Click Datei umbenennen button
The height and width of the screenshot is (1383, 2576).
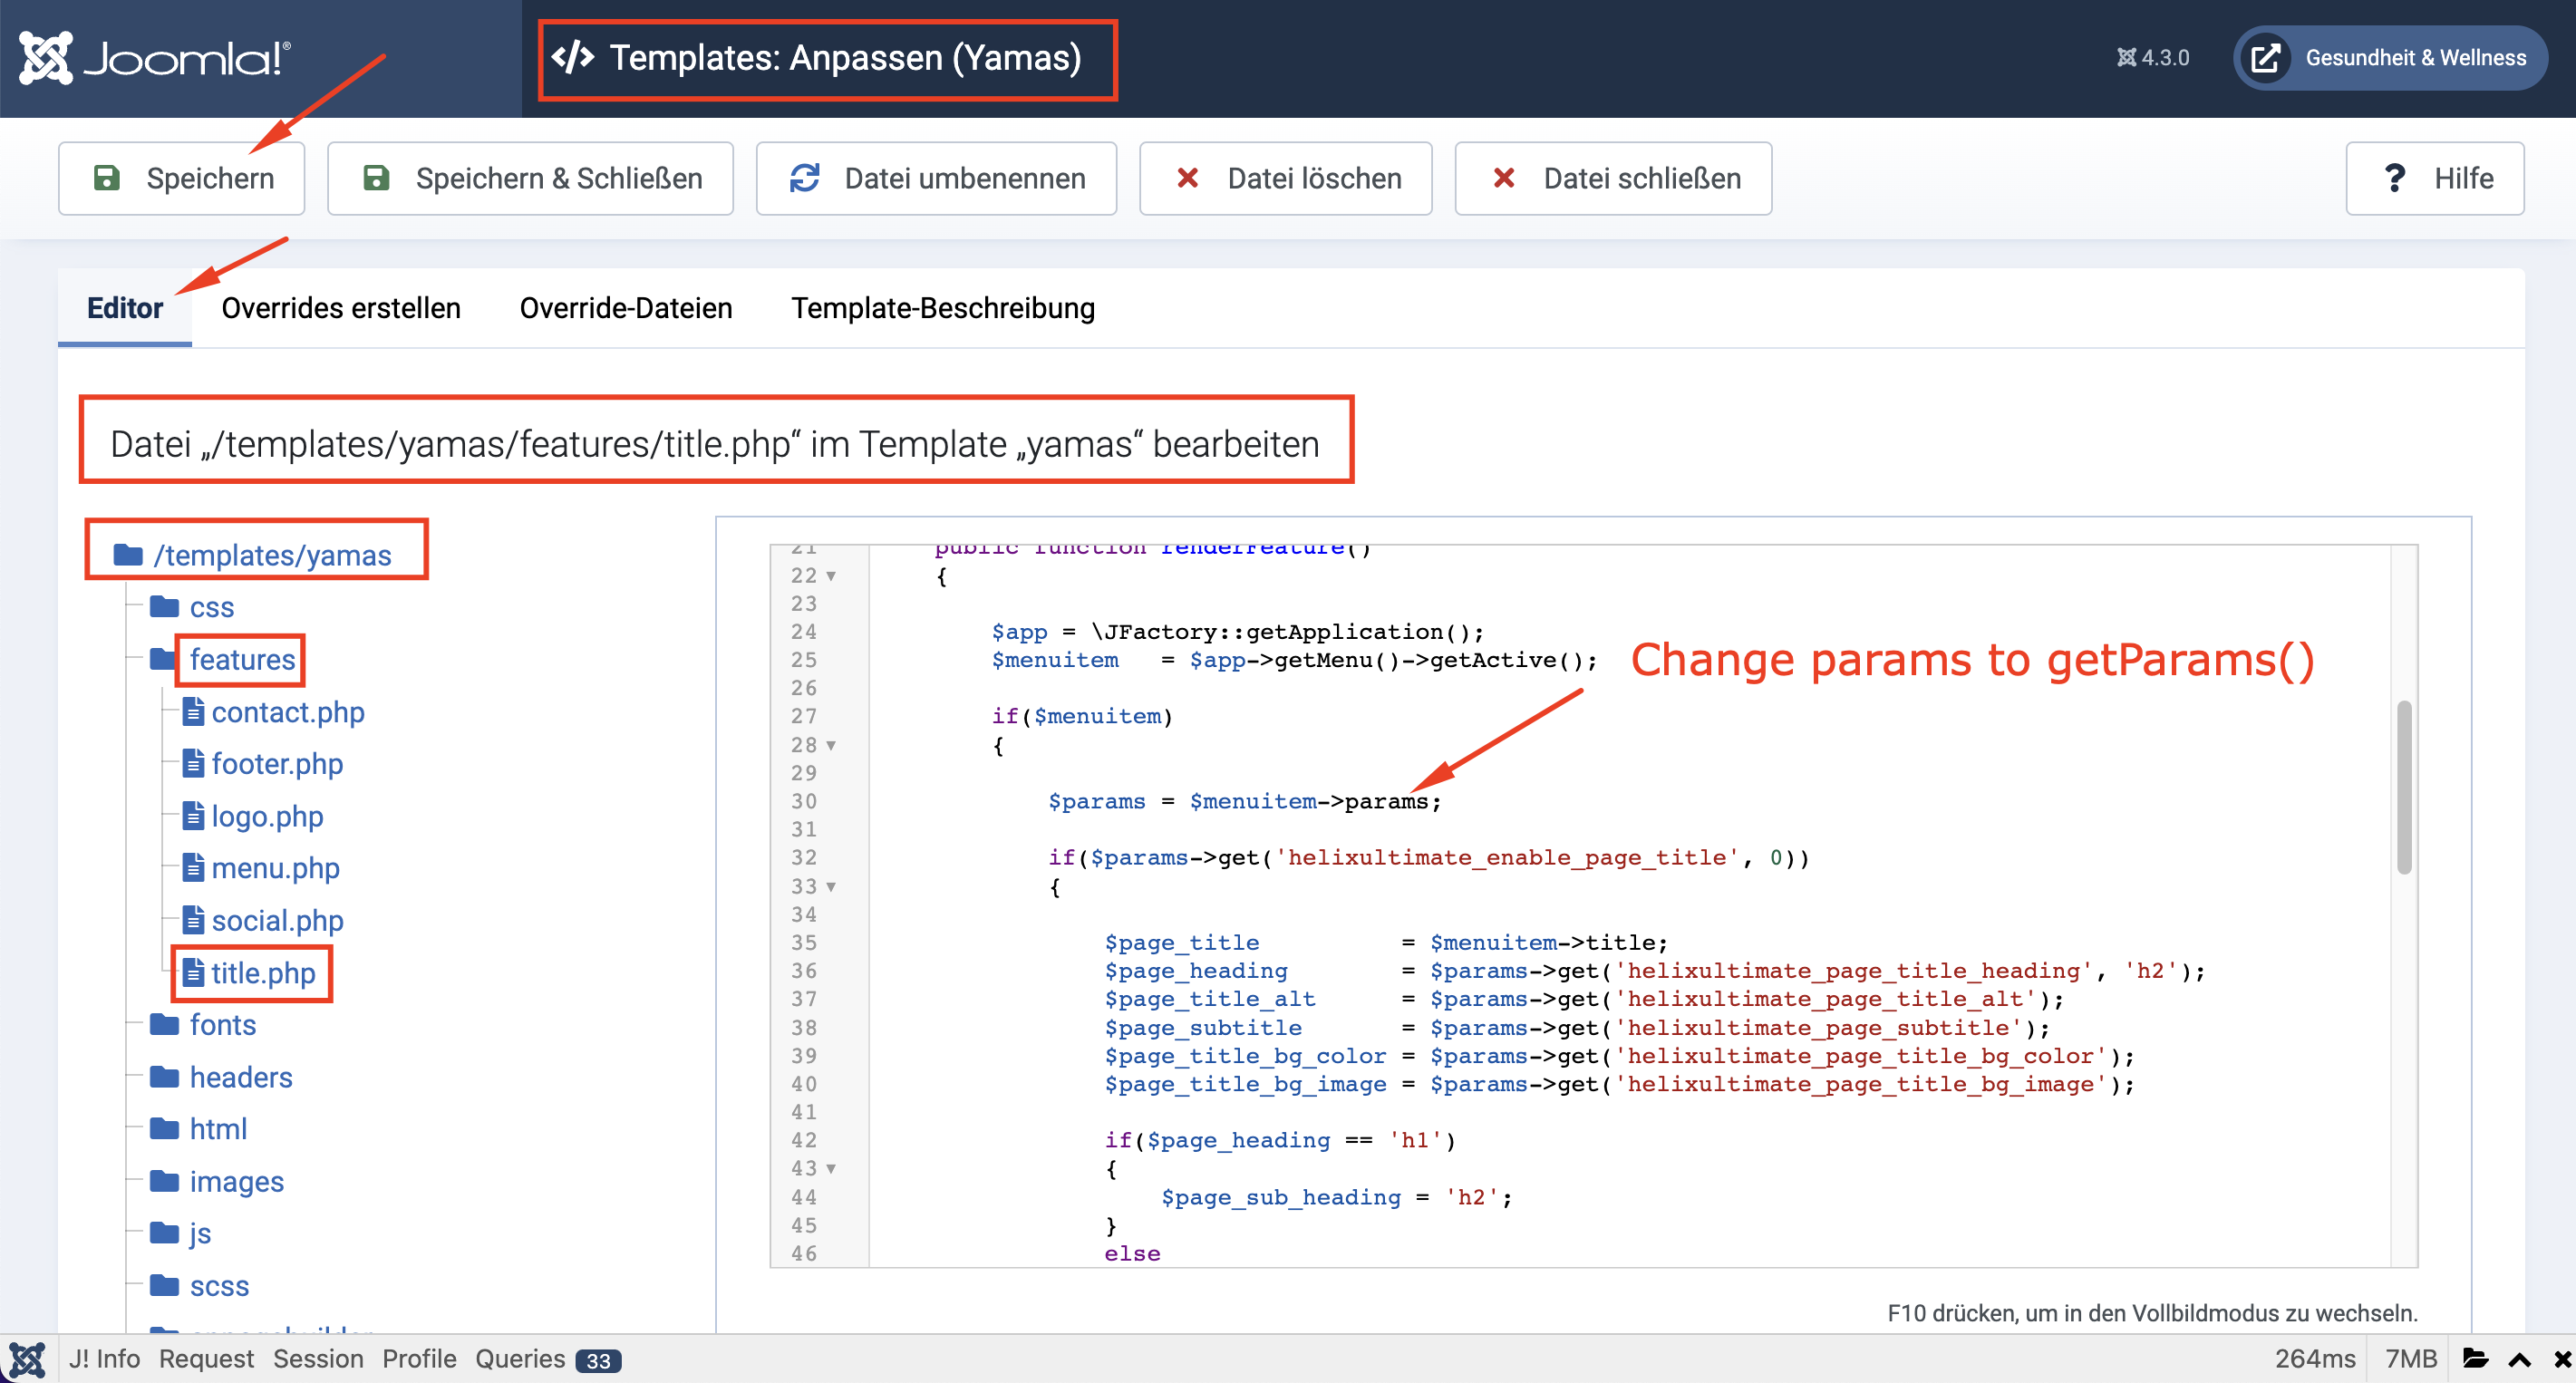pos(937,178)
